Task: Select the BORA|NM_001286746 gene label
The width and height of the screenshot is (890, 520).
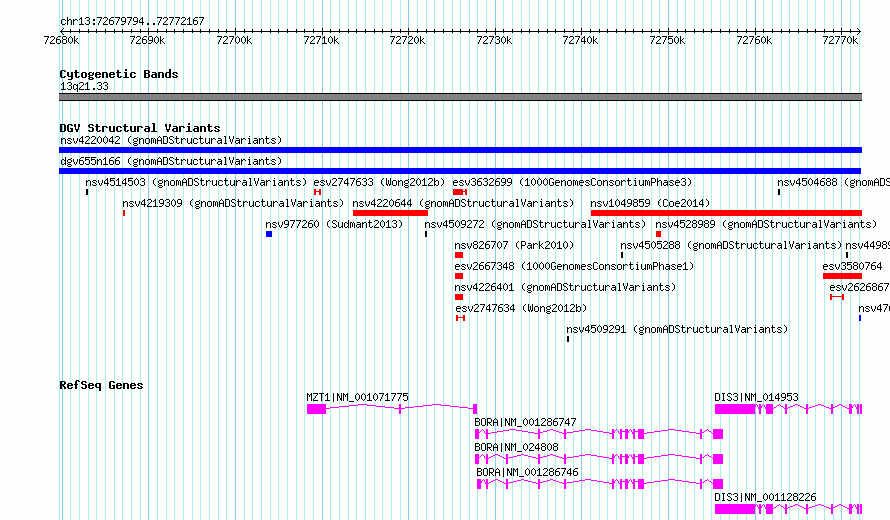Action: (527, 472)
